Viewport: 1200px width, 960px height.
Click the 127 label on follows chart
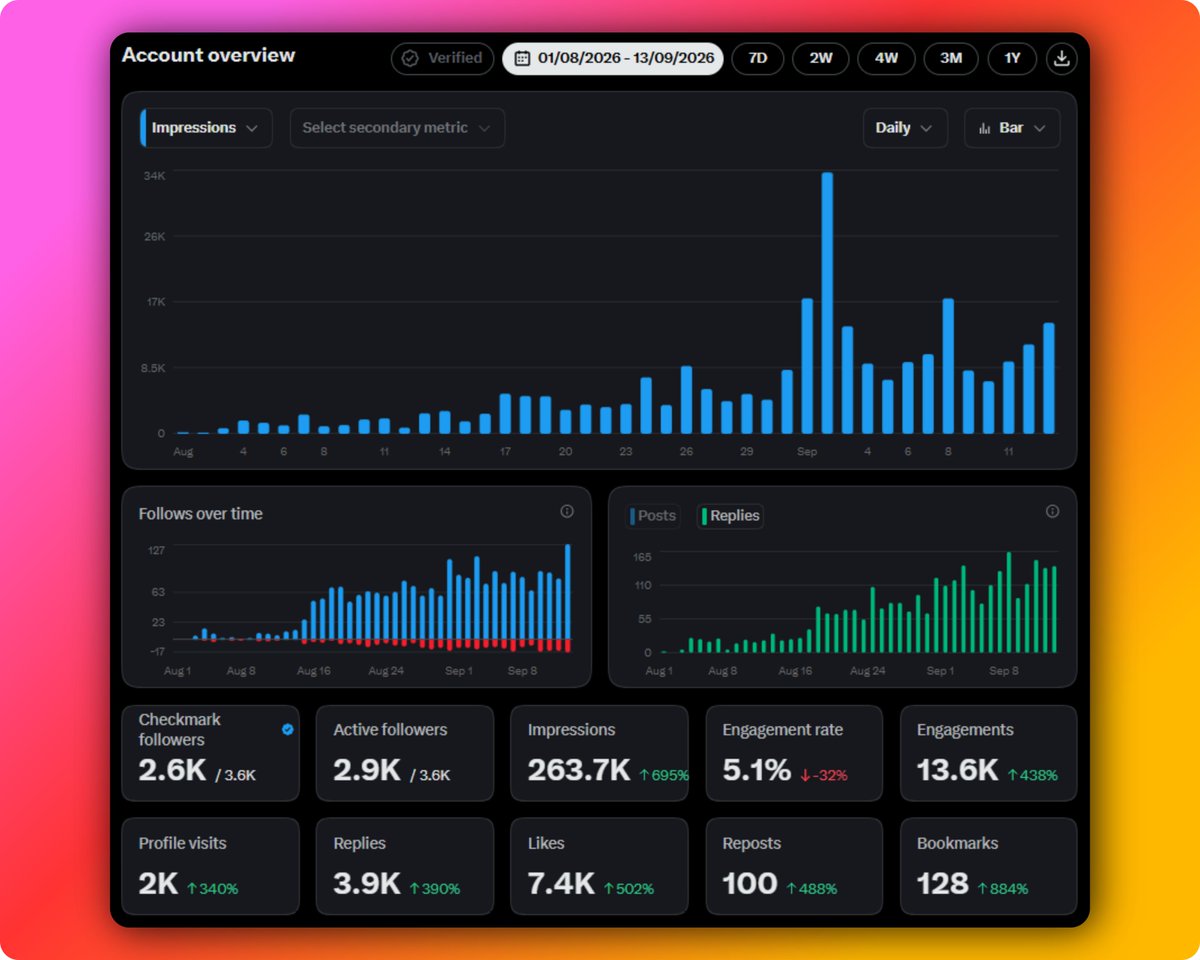click(156, 550)
